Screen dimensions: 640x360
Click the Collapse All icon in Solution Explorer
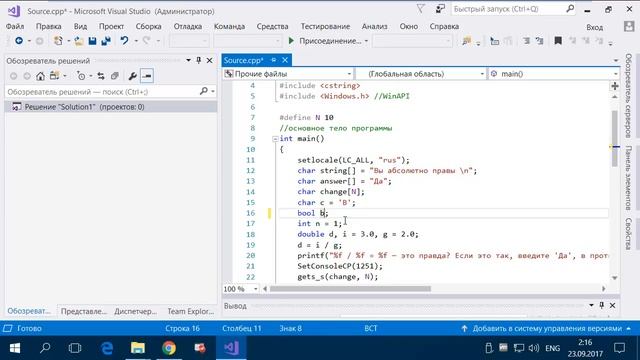coord(115,76)
